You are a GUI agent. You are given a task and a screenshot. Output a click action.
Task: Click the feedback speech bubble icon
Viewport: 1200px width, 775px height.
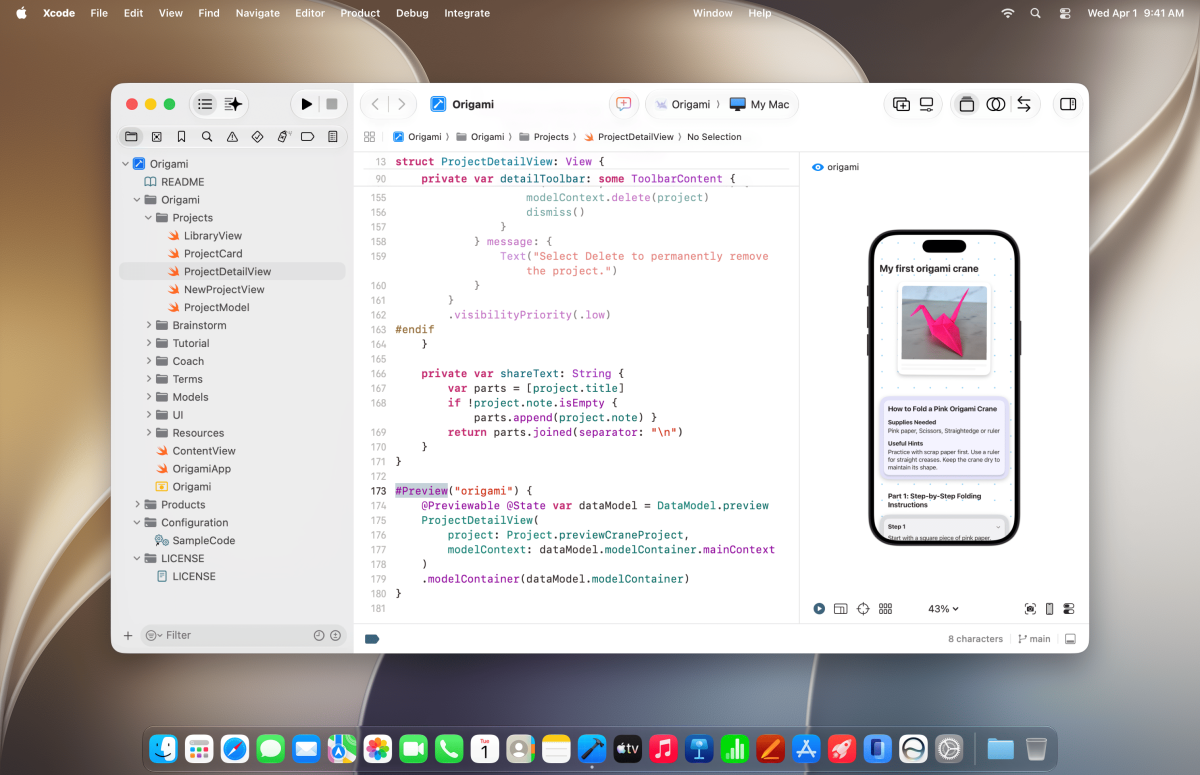tap(623, 104)
